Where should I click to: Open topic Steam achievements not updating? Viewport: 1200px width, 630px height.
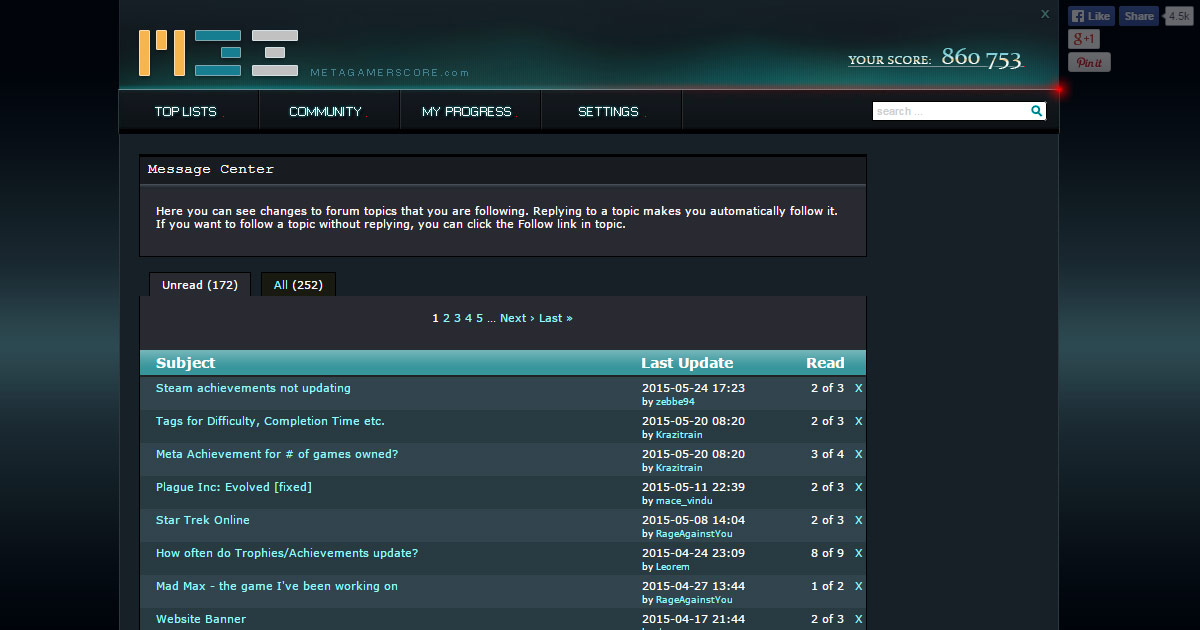pos(253,388)
